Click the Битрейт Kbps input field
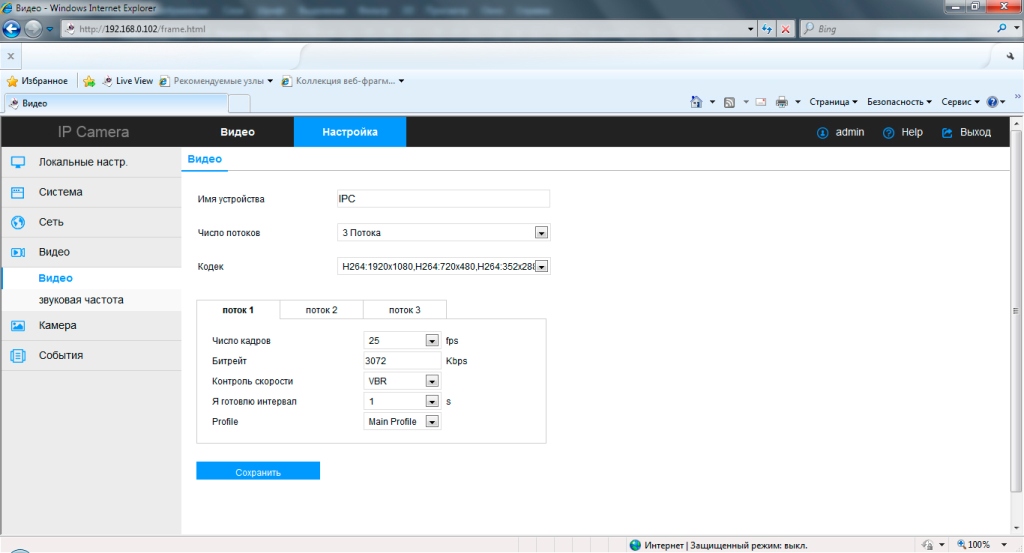1024x553 pixels. (x=402, y=360)
